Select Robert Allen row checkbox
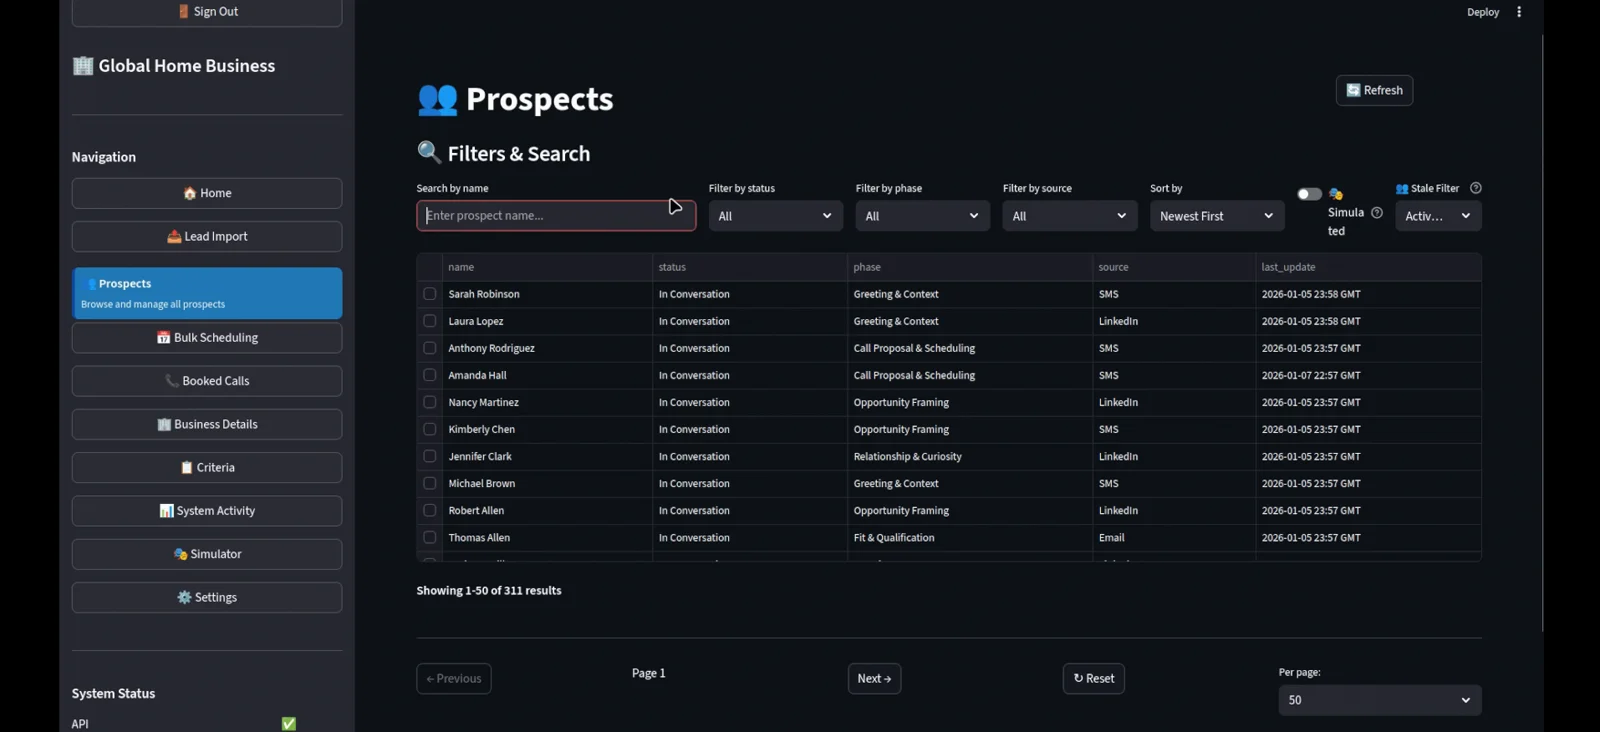The height and width of the screenshot is (732, 1600). [x=430, y=510]
